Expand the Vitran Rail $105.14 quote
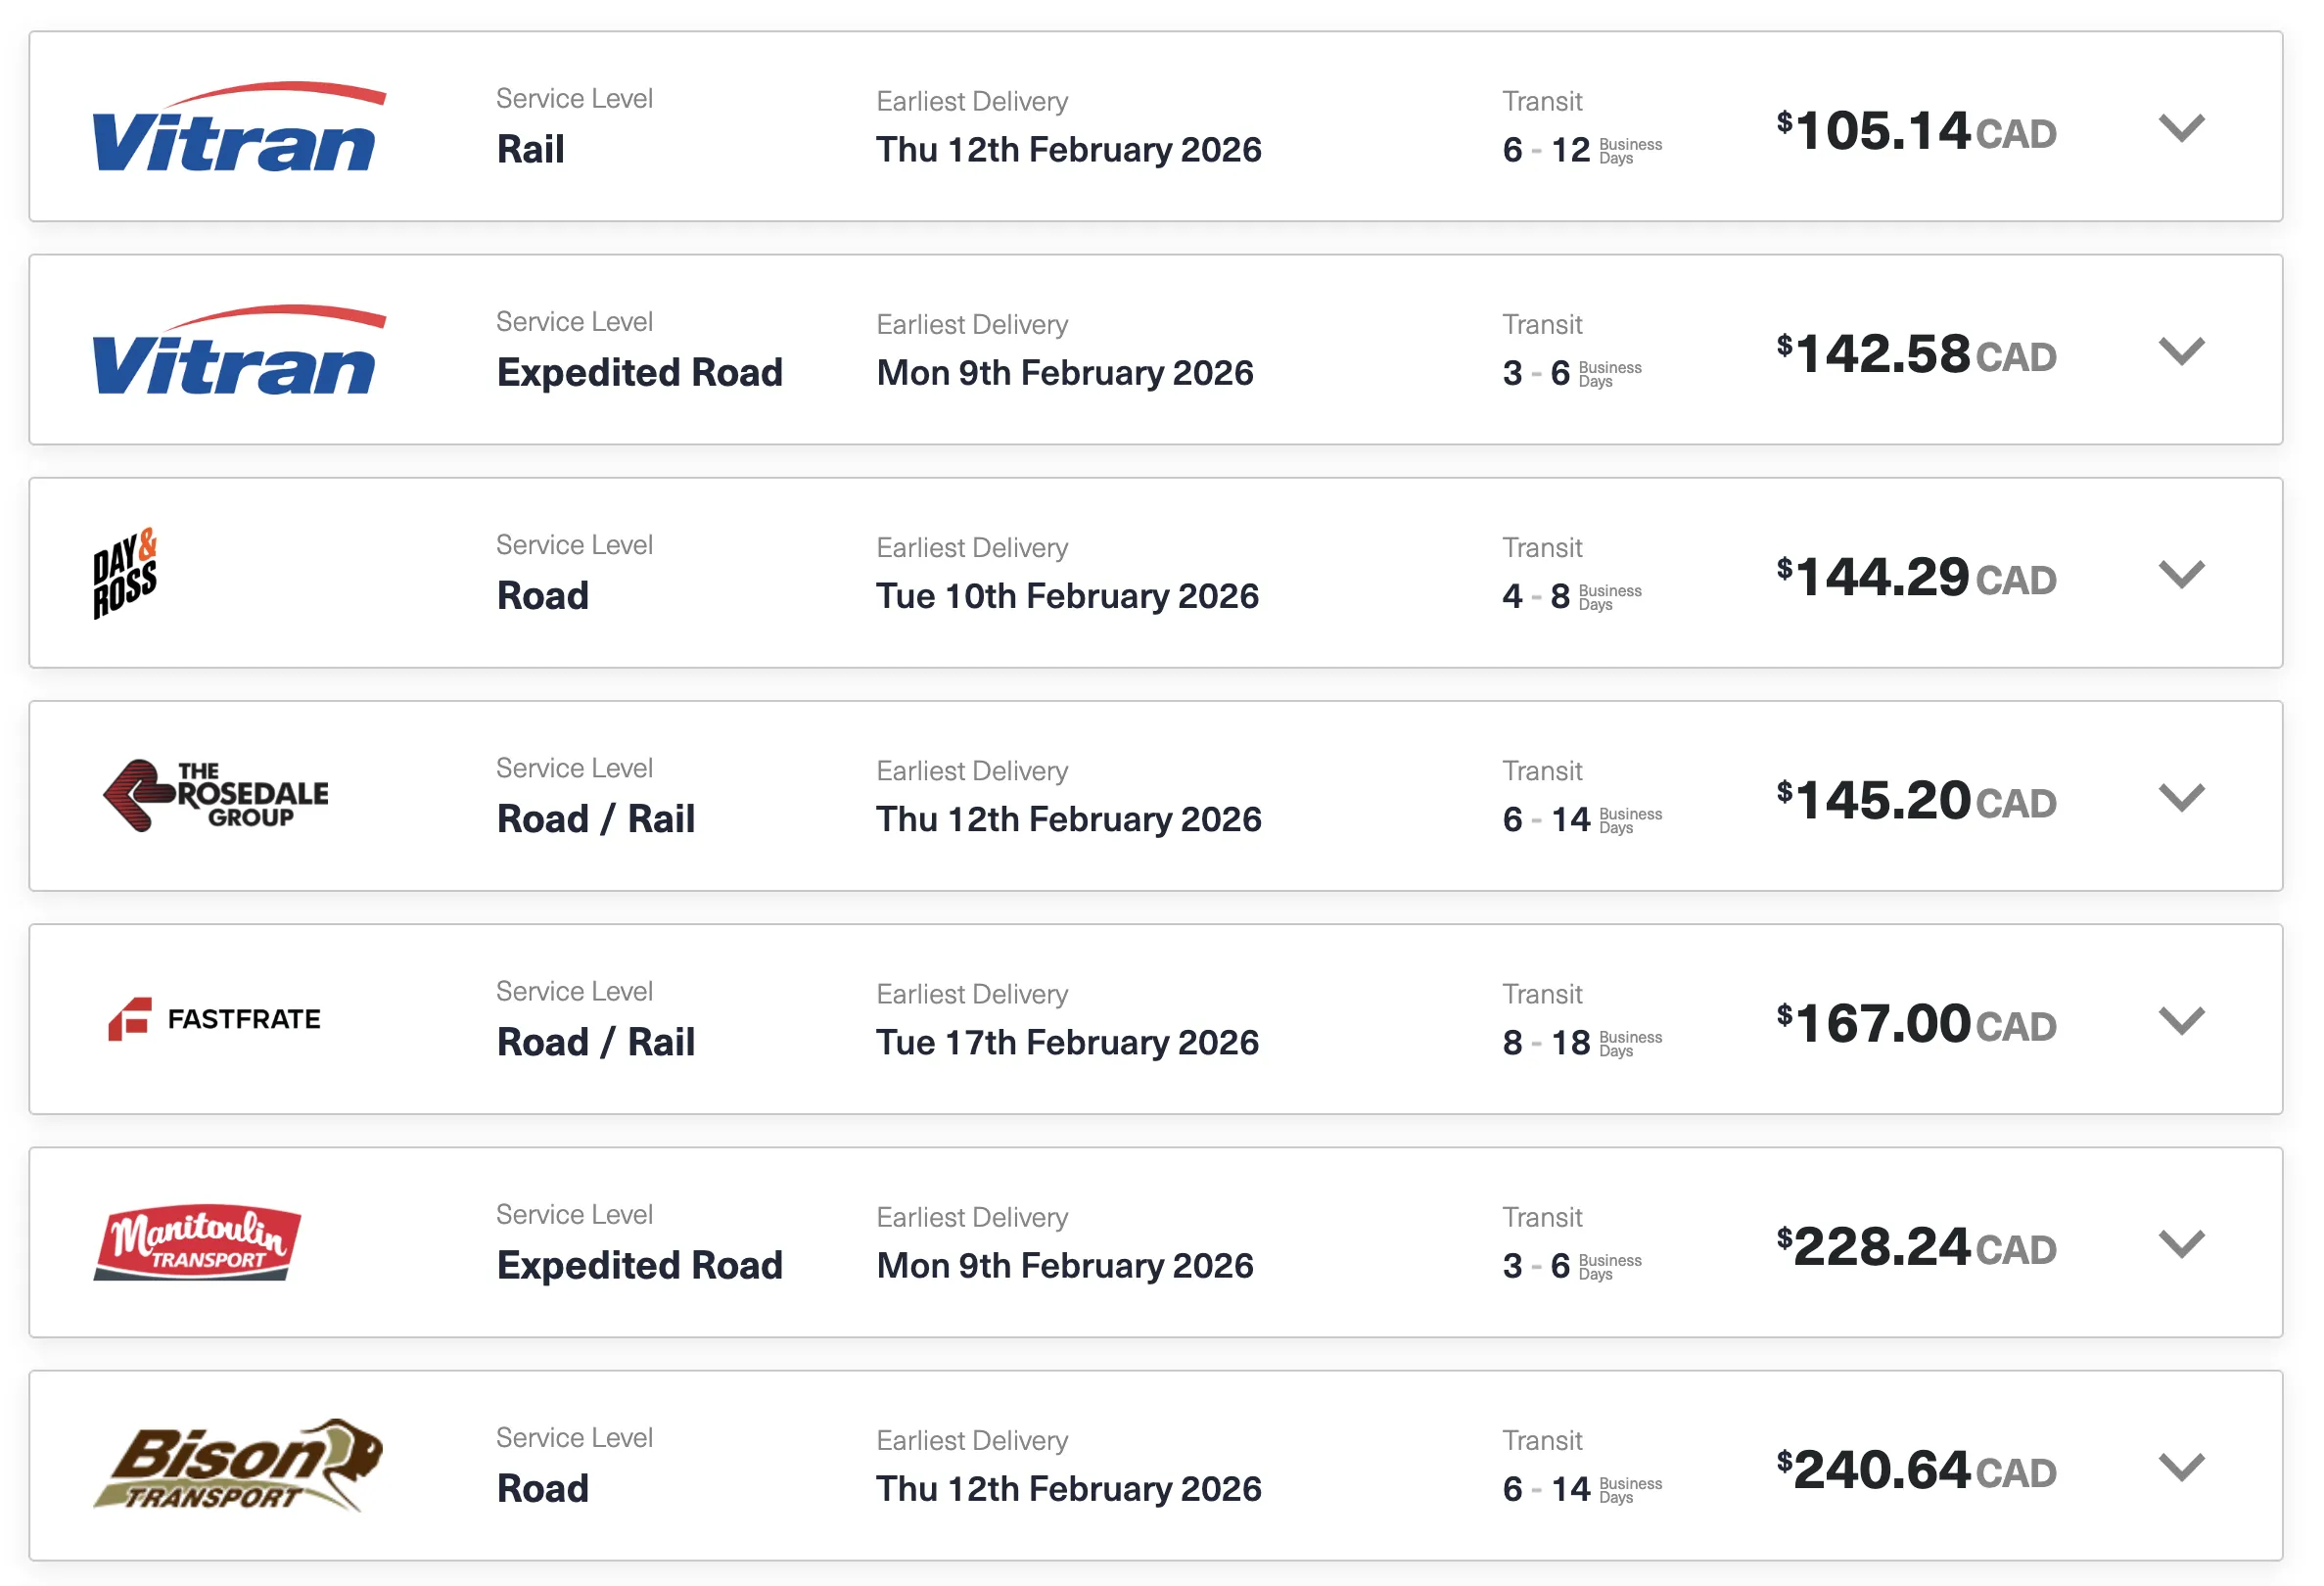Screen dimensions: 2324x1586 (2181, 128)
